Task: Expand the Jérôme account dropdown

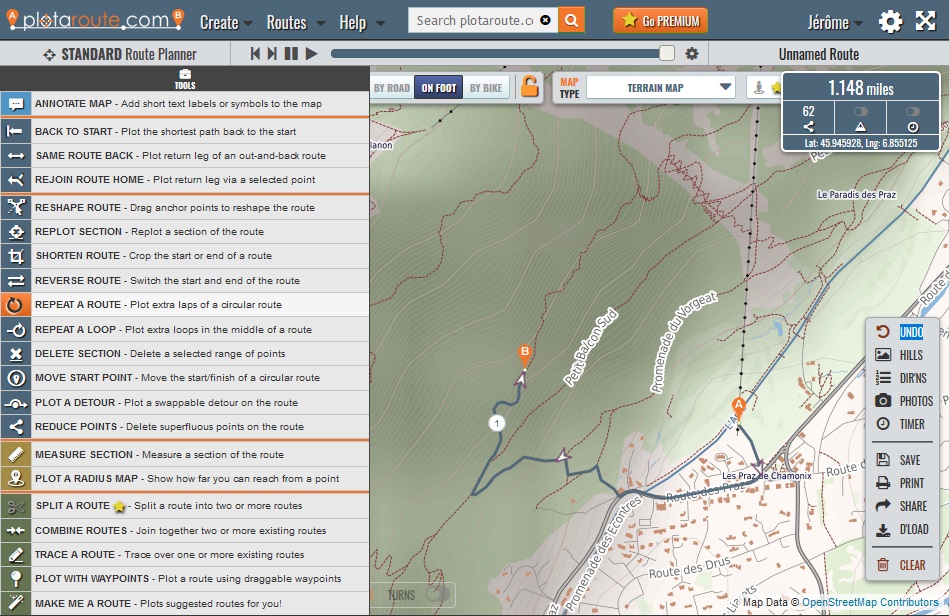Action: (836, 22)
